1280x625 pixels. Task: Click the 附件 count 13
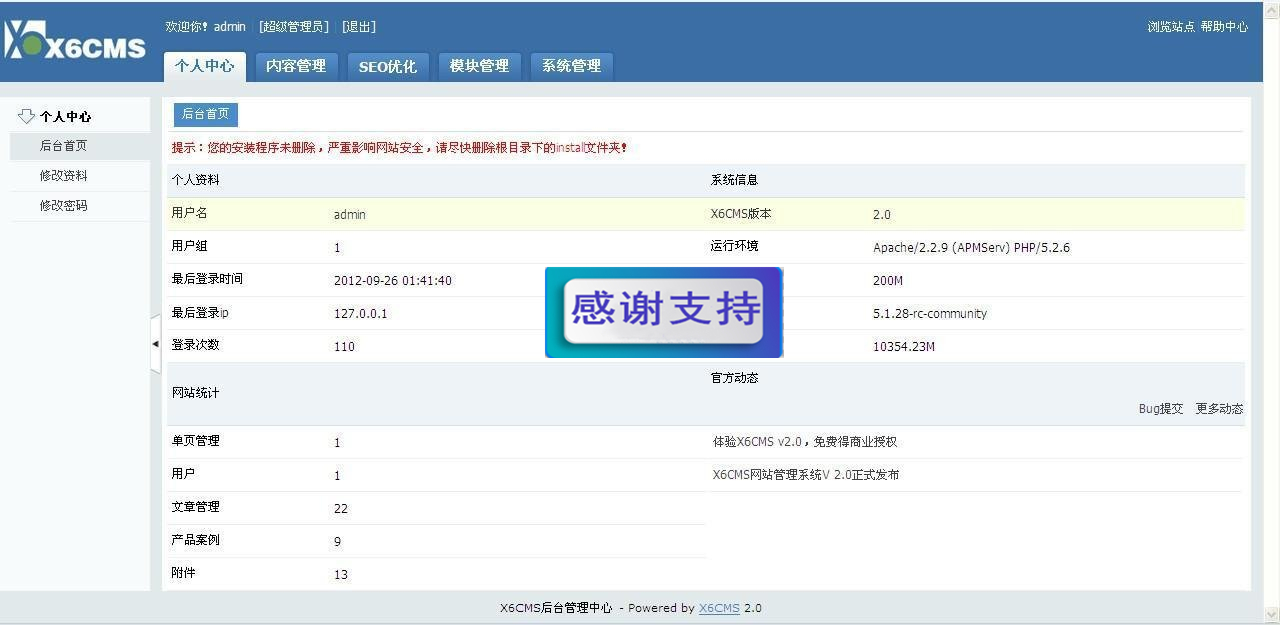point(341,575)
